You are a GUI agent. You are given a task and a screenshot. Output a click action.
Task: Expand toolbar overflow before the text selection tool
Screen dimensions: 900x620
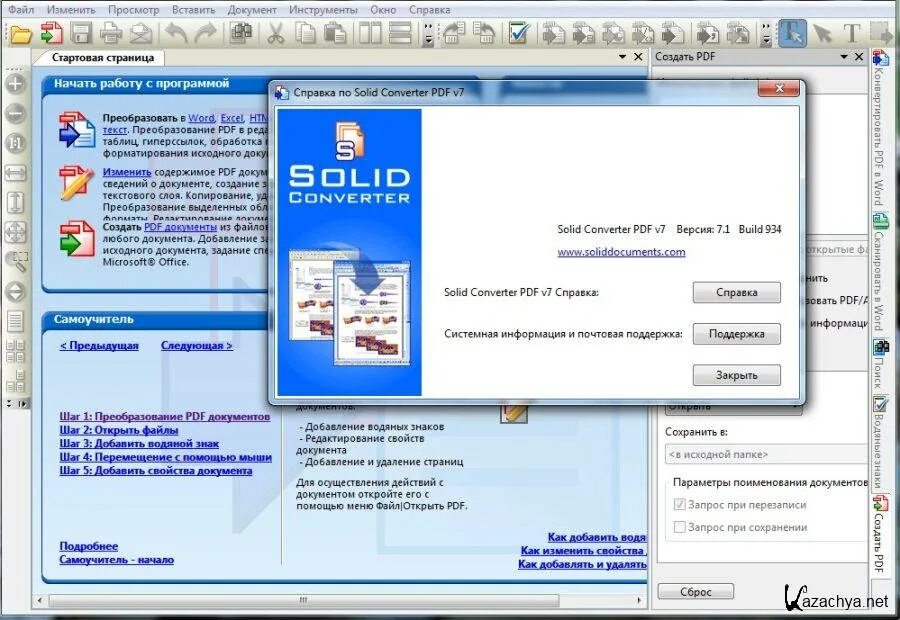766,34
